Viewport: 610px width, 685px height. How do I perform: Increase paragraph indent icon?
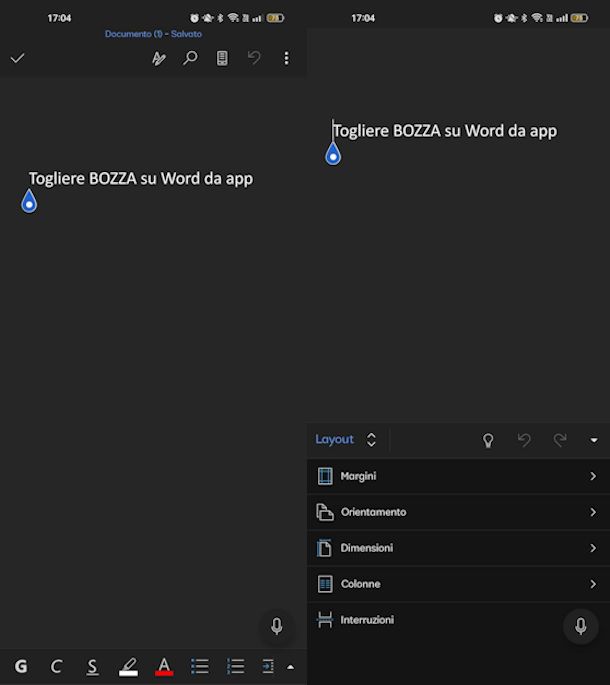268,666
